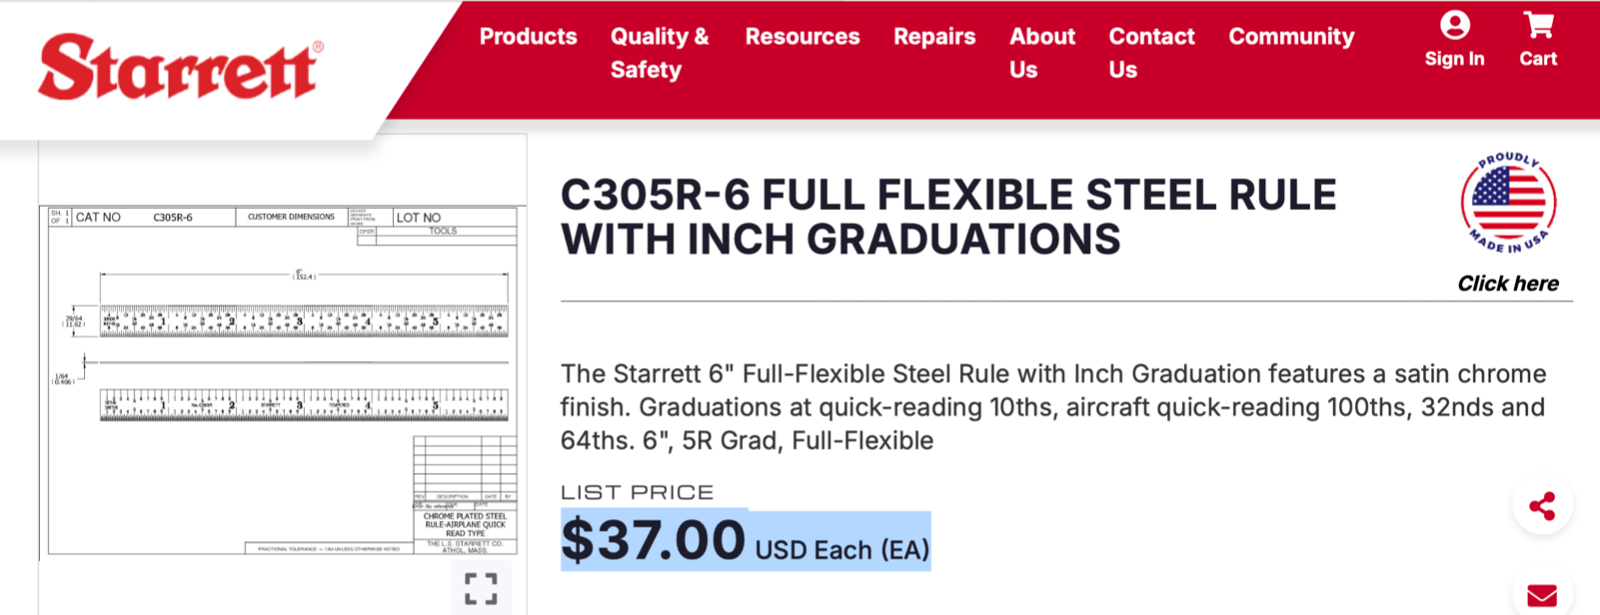This screenshot has width=1600, height=615.
Task: Click the product description paragraph
Action: [1052, 407]
